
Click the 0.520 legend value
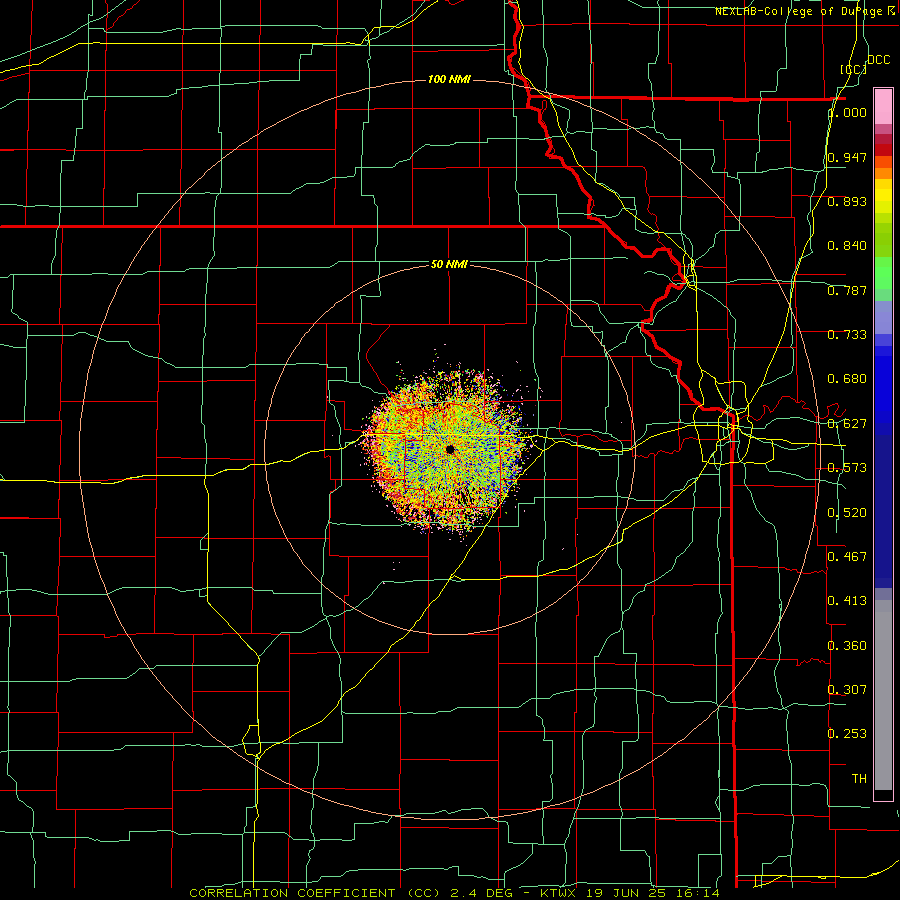[847, 513]
